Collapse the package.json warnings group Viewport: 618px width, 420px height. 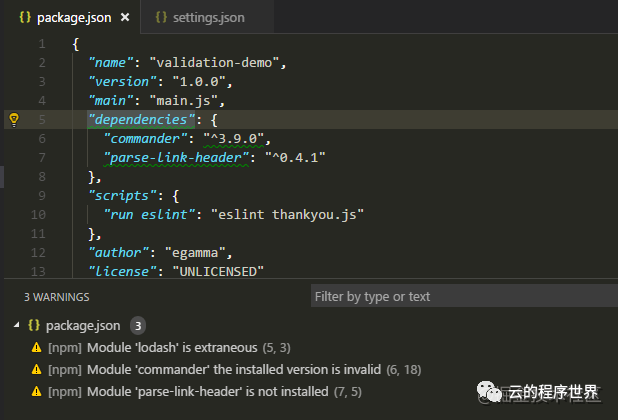pos(17,325)
